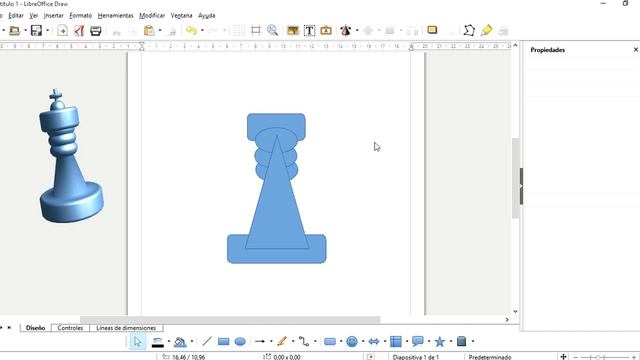Open the Paste options dropdown arrow
The width and height of the screenshot is (640, 360).
[160, 31]
